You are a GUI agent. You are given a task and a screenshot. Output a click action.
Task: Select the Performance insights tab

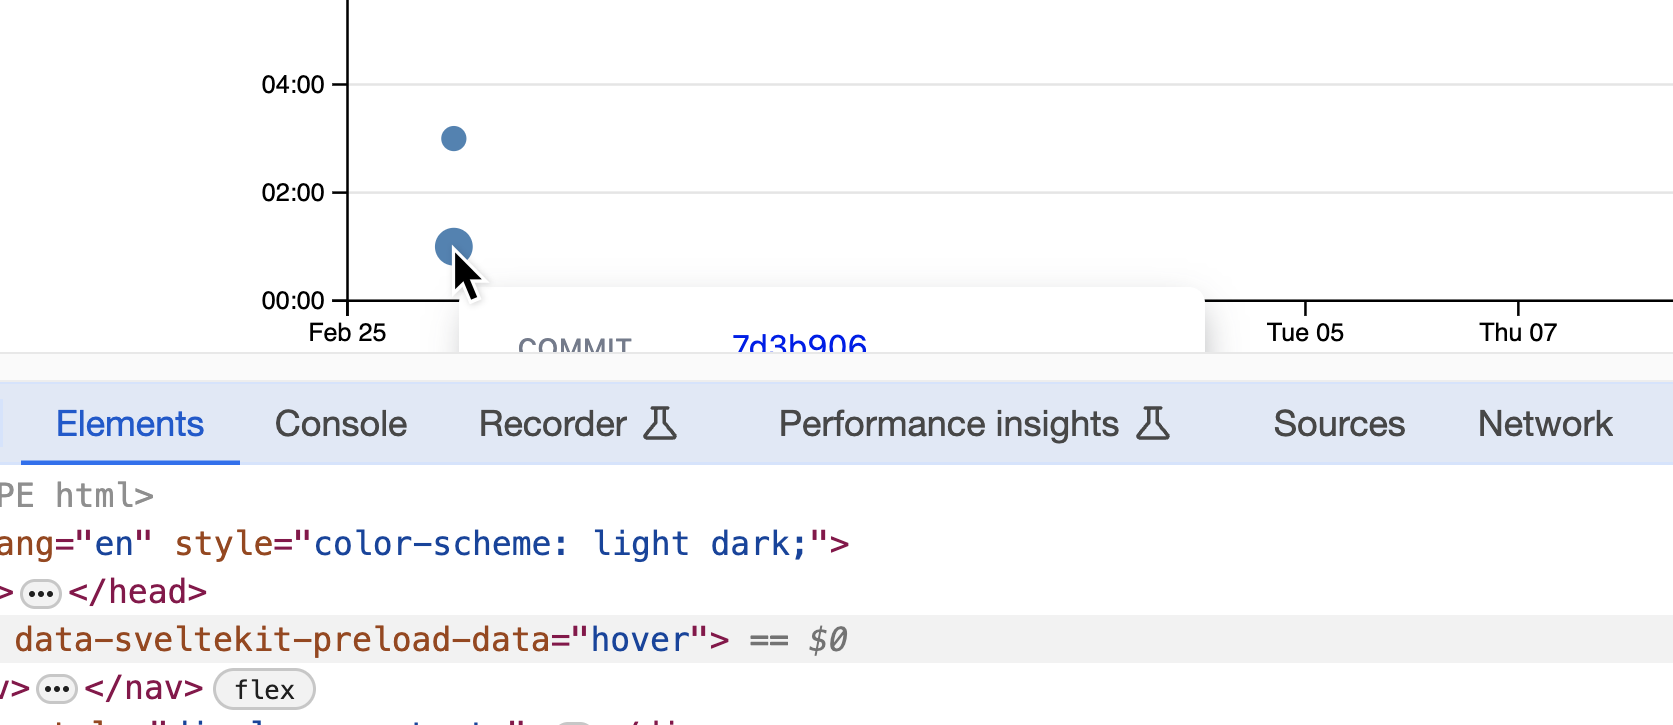(948, 424)
